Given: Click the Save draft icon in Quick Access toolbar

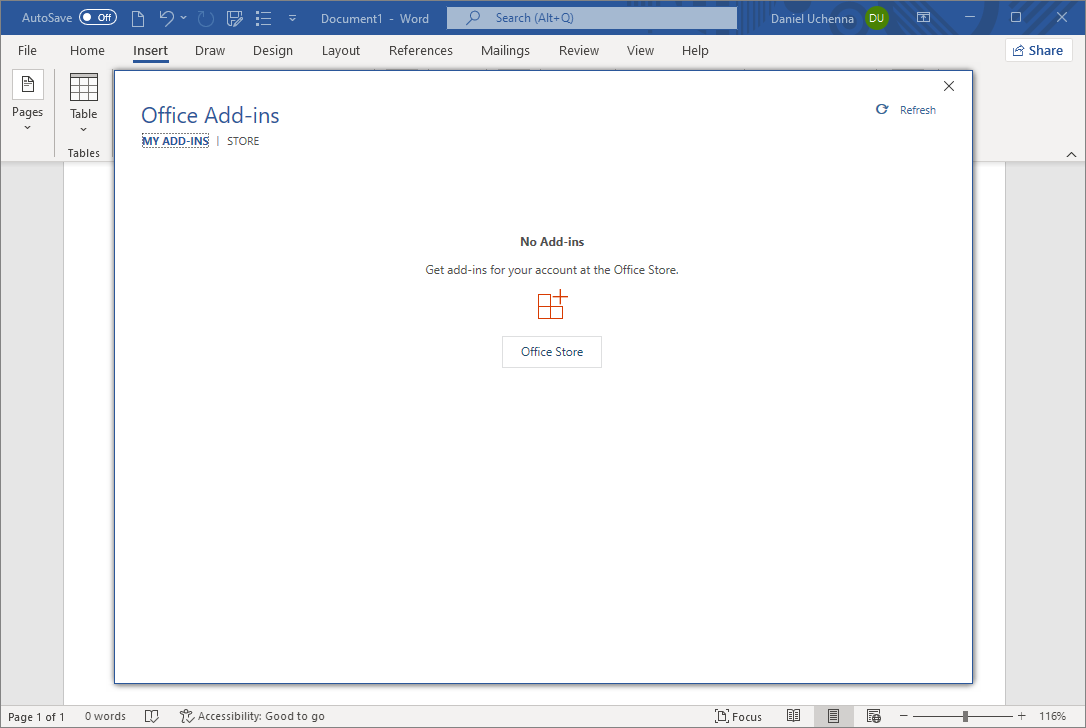Looking at the screenshot, I should [x=234, y=17].
